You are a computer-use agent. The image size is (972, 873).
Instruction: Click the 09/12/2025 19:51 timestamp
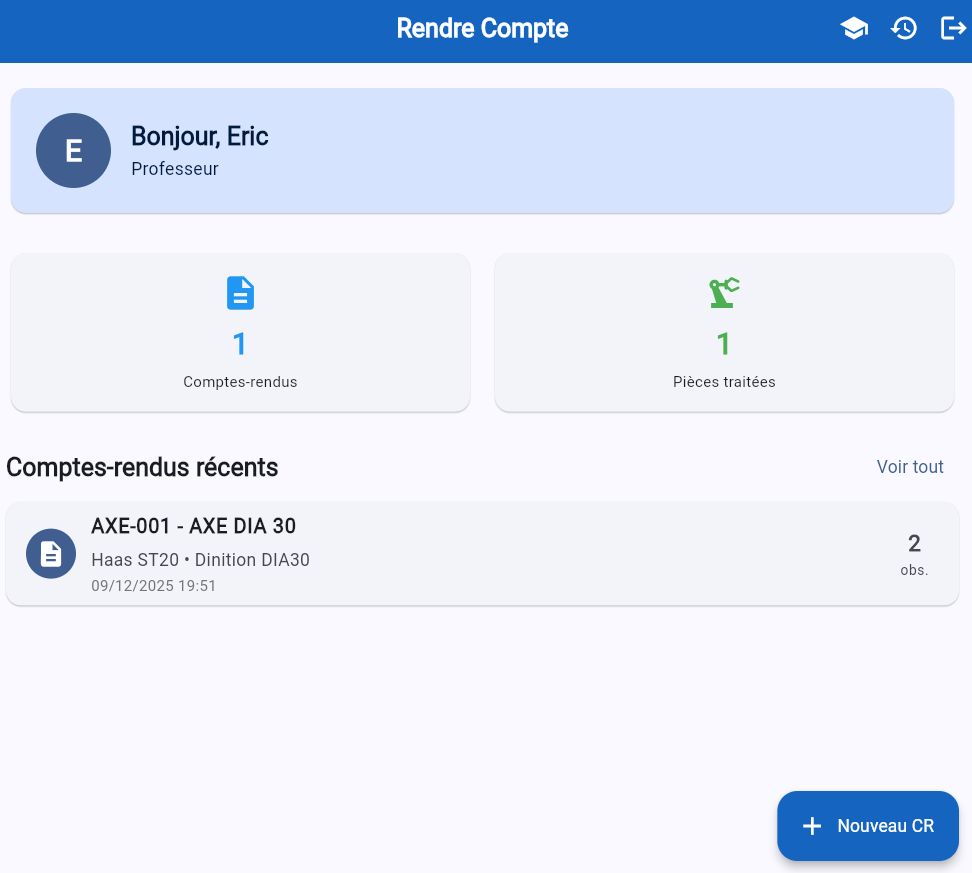[x=153, y=586]
